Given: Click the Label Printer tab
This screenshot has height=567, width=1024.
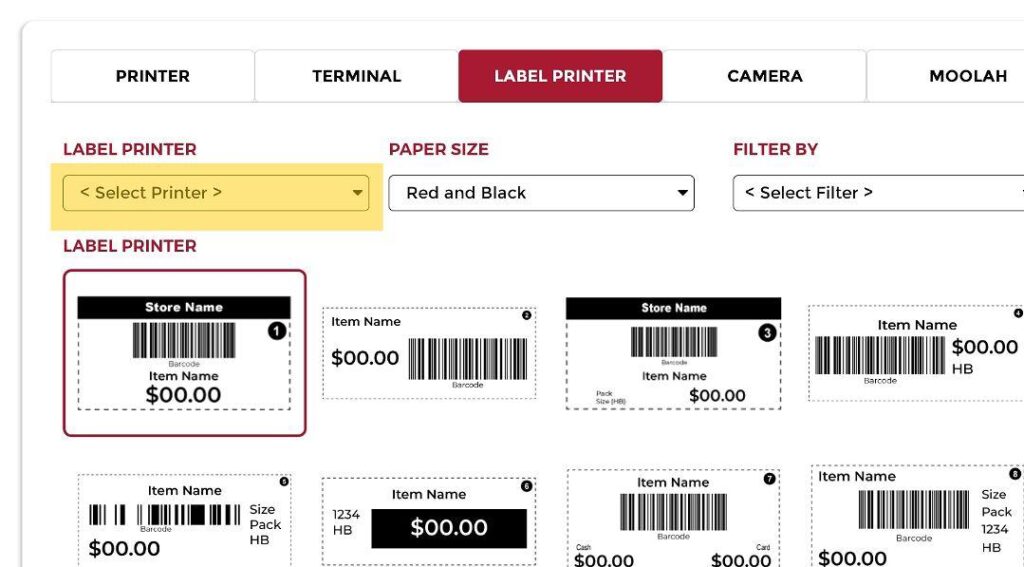Looking at the screenshot, I should 560,76.
